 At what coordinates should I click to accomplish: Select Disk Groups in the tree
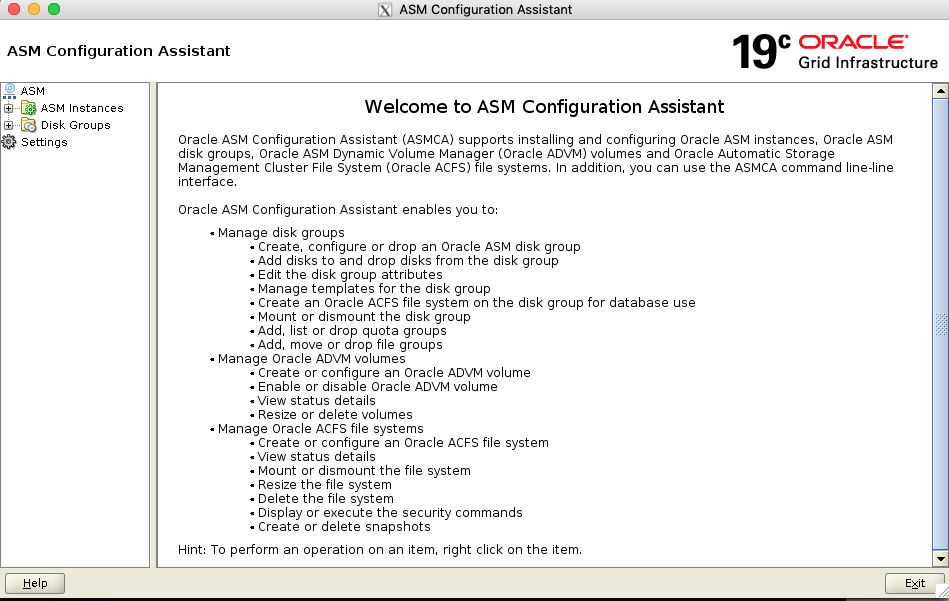click(76, 125)
